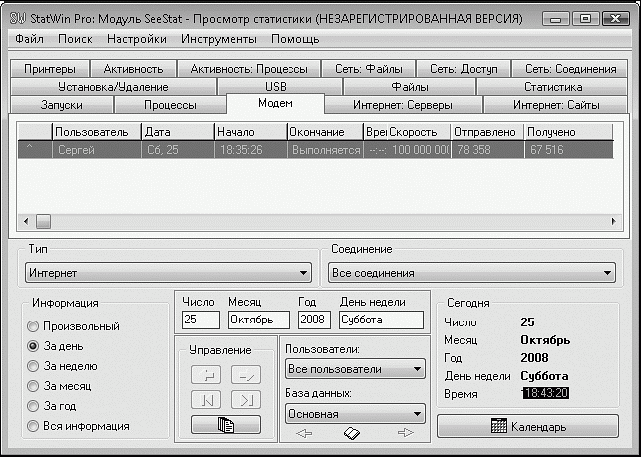Select the За месяц radio option

coord(34,386)
